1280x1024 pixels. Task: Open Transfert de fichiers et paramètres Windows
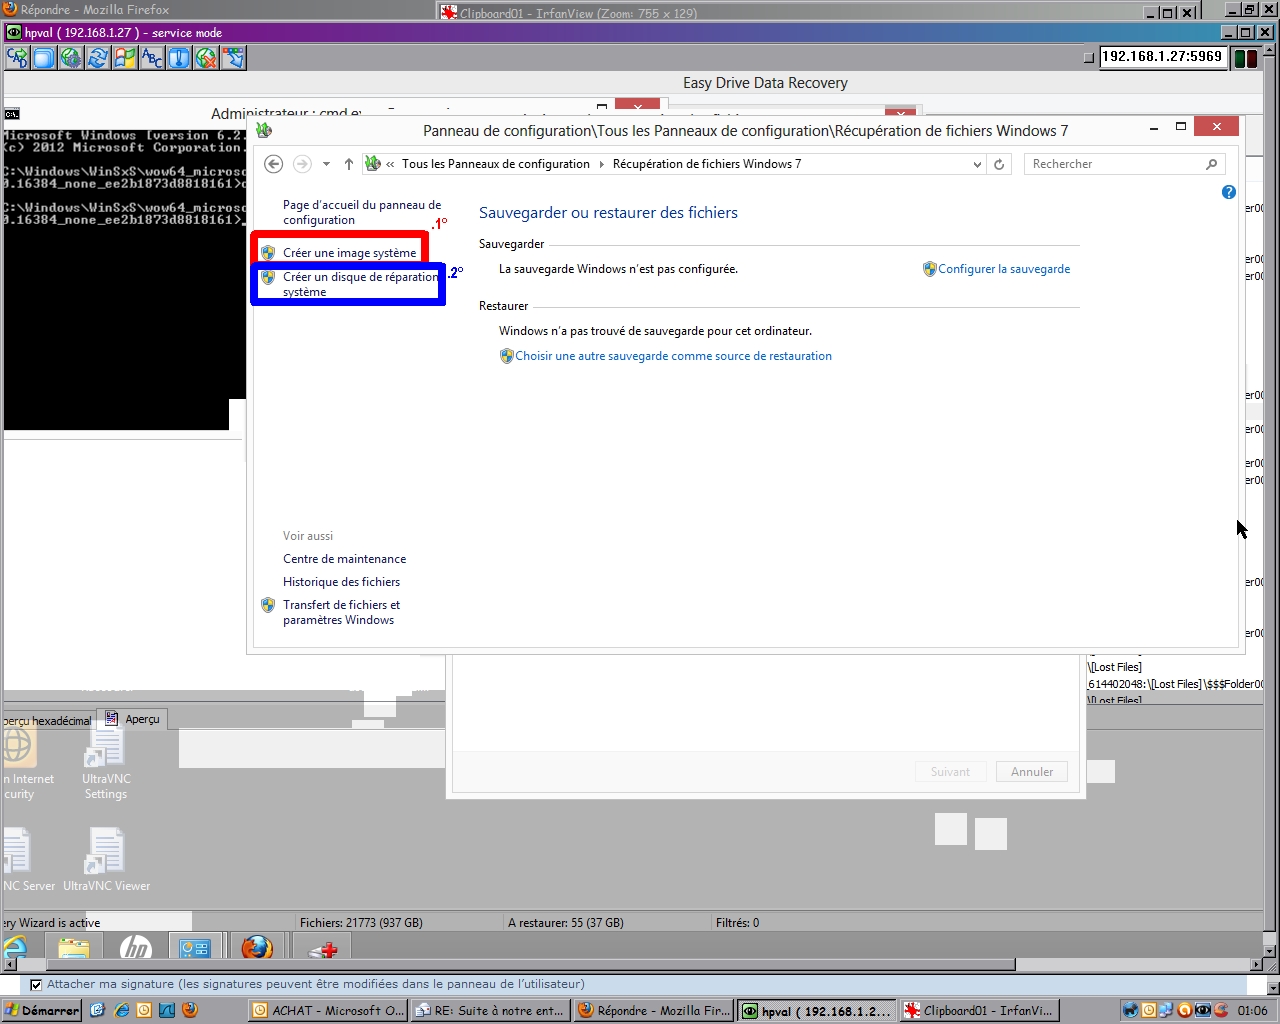(341, 612)
